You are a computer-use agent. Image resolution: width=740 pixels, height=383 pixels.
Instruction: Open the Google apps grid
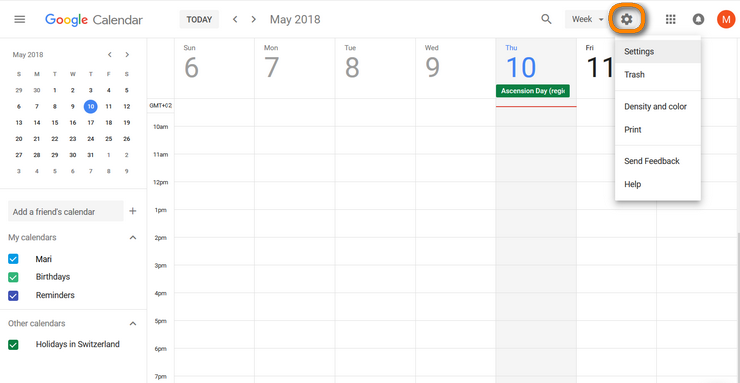click(670, 19)
